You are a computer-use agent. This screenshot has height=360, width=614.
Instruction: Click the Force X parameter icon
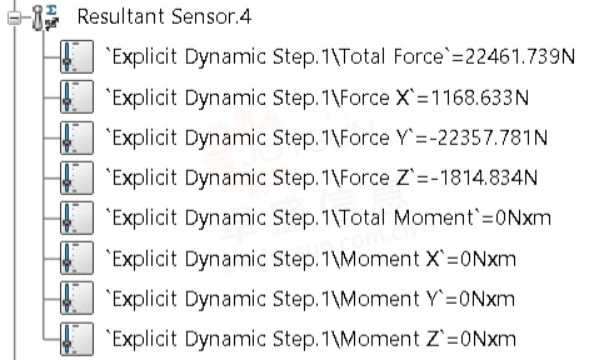click(x=77, y=97)
